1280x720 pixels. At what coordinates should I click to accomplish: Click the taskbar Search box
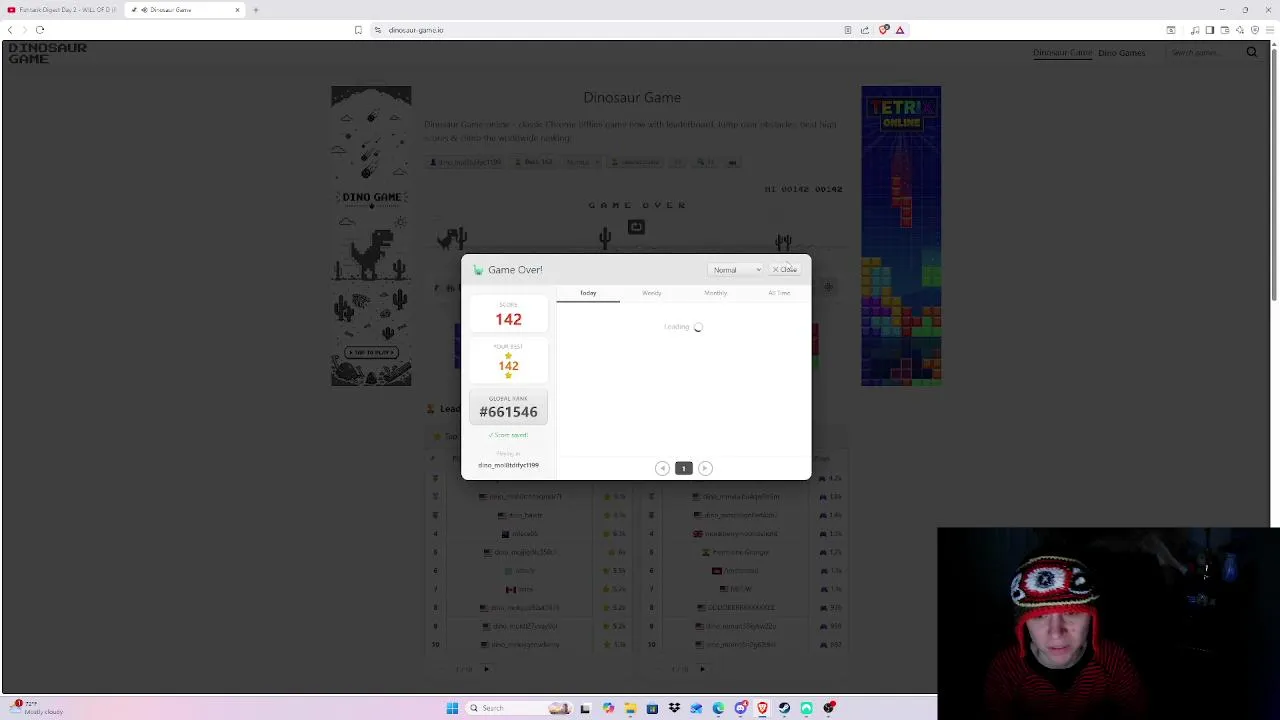519,708
